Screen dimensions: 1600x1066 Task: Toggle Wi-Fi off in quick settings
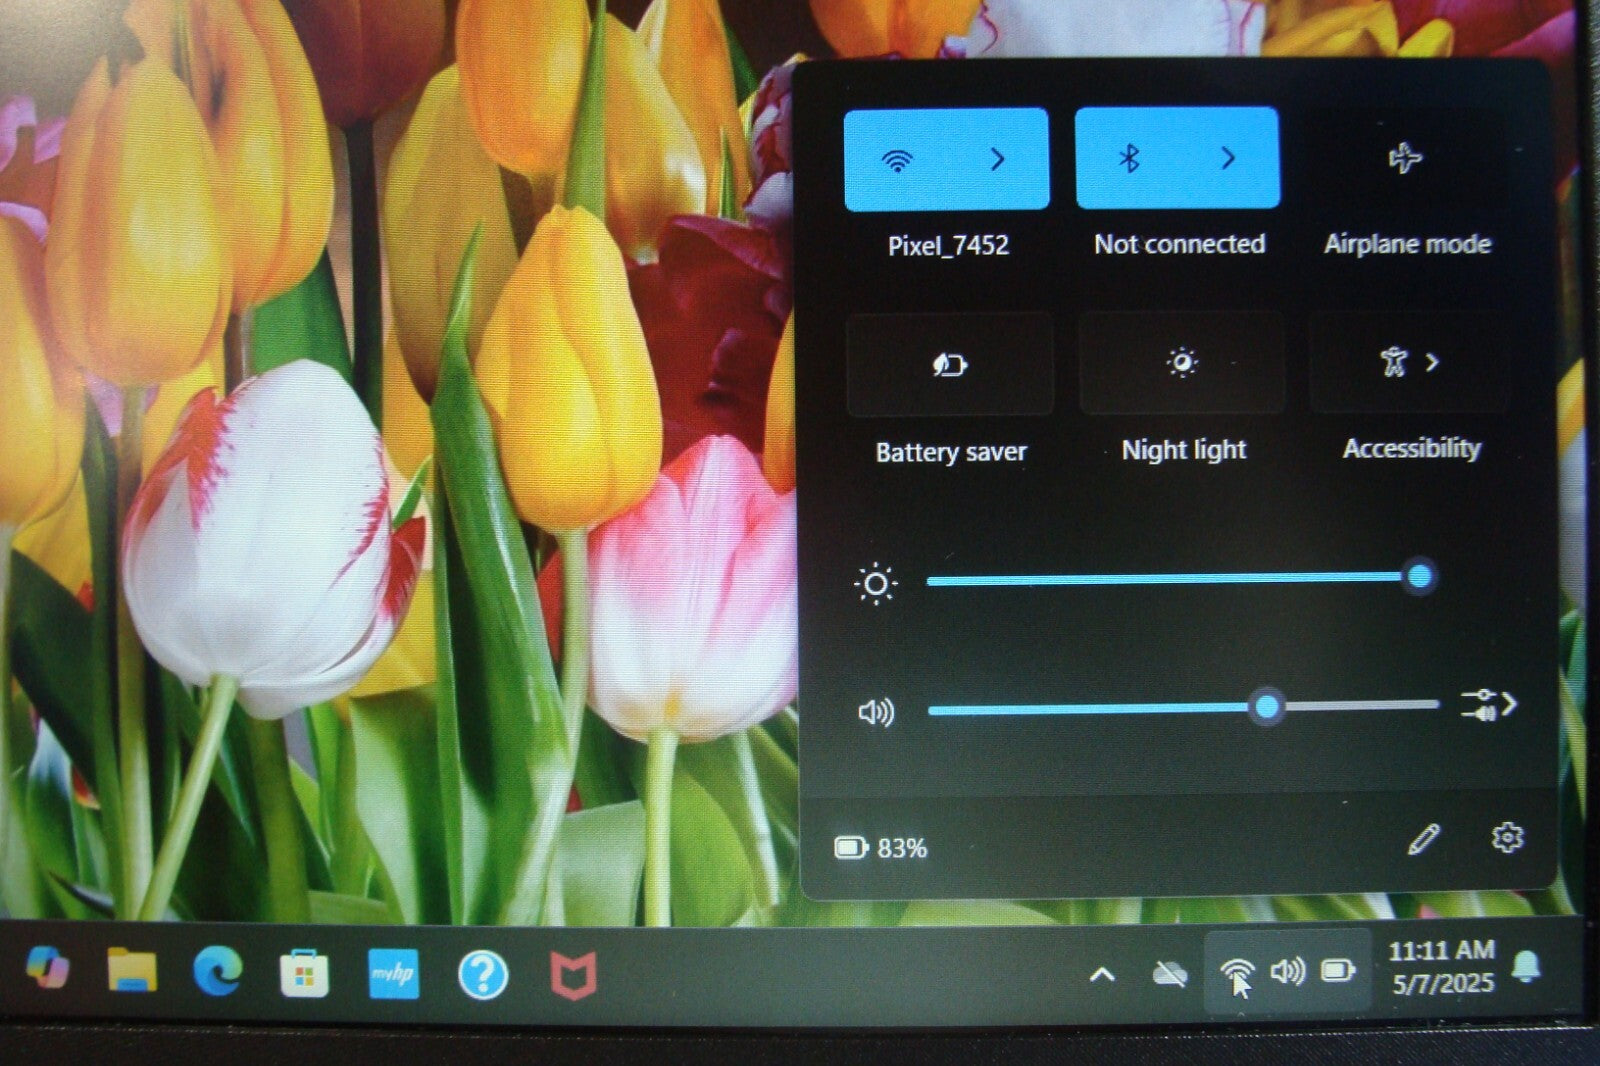(898, 160)
